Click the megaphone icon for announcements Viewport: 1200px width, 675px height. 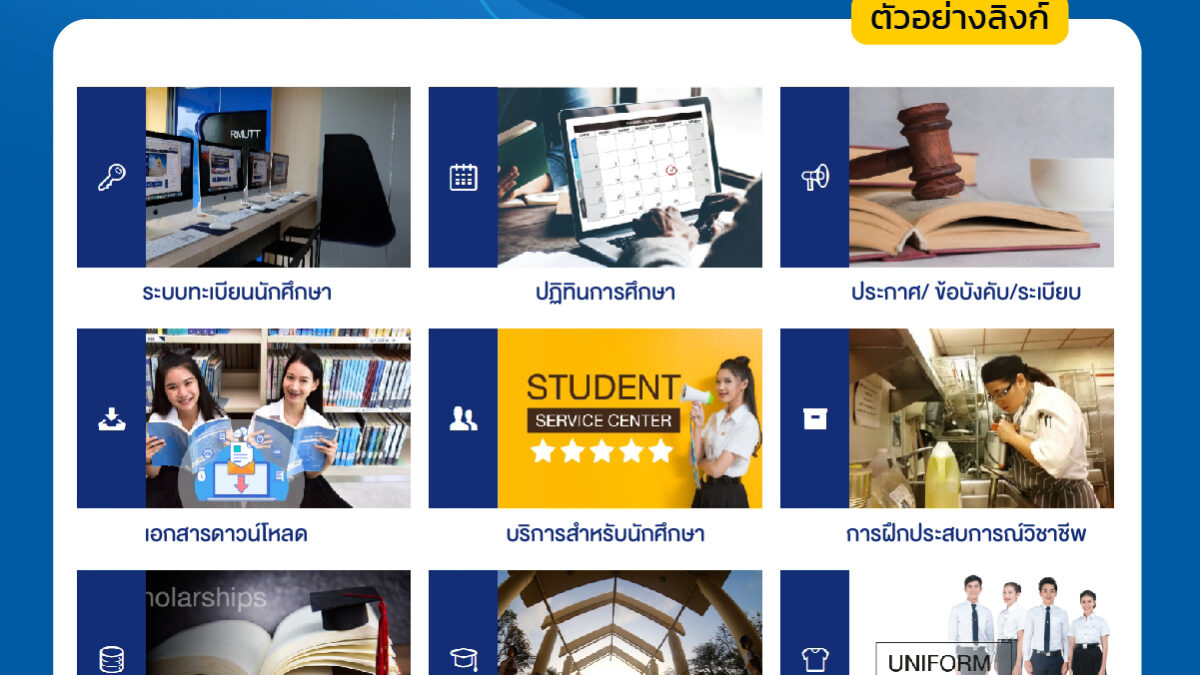click(x=815, y=178)
